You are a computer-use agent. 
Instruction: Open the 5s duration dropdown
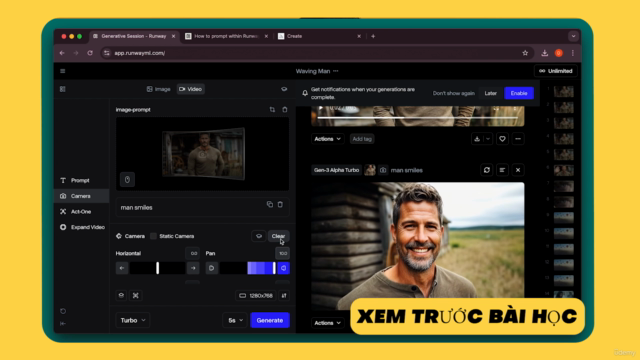235,320
